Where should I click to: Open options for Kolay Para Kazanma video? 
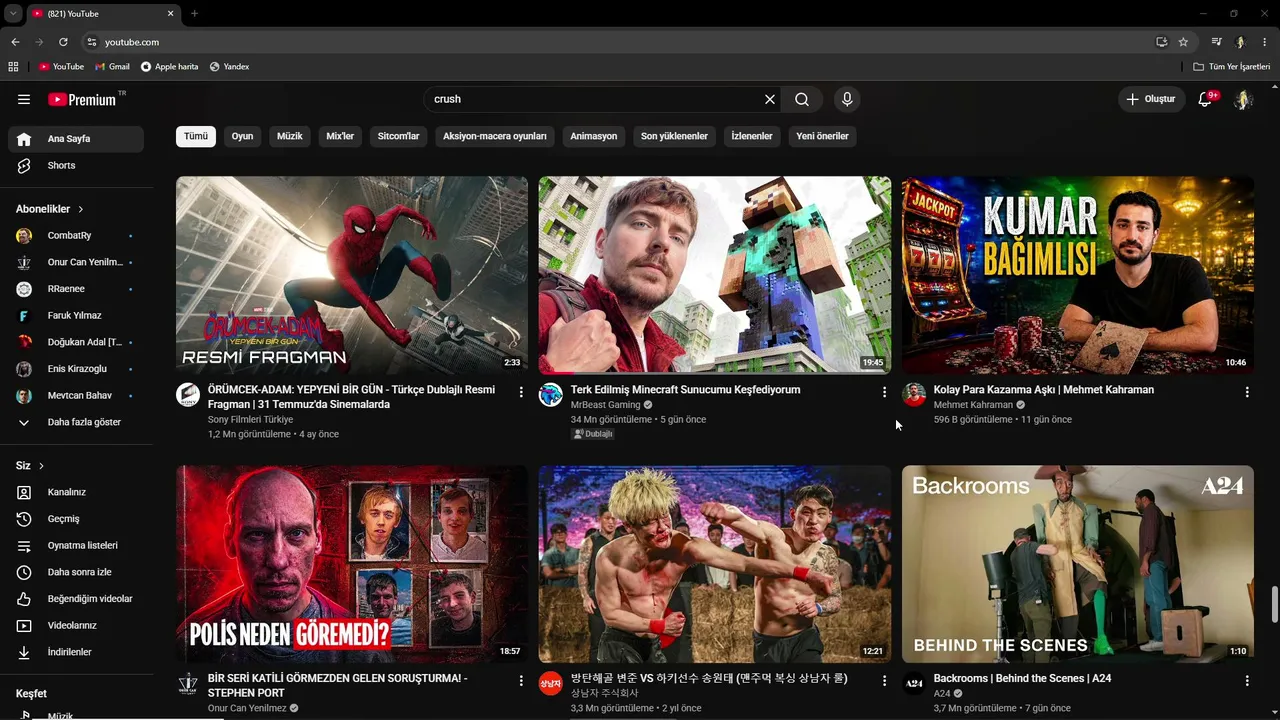pyautogui.click(x=1247, y=392)
